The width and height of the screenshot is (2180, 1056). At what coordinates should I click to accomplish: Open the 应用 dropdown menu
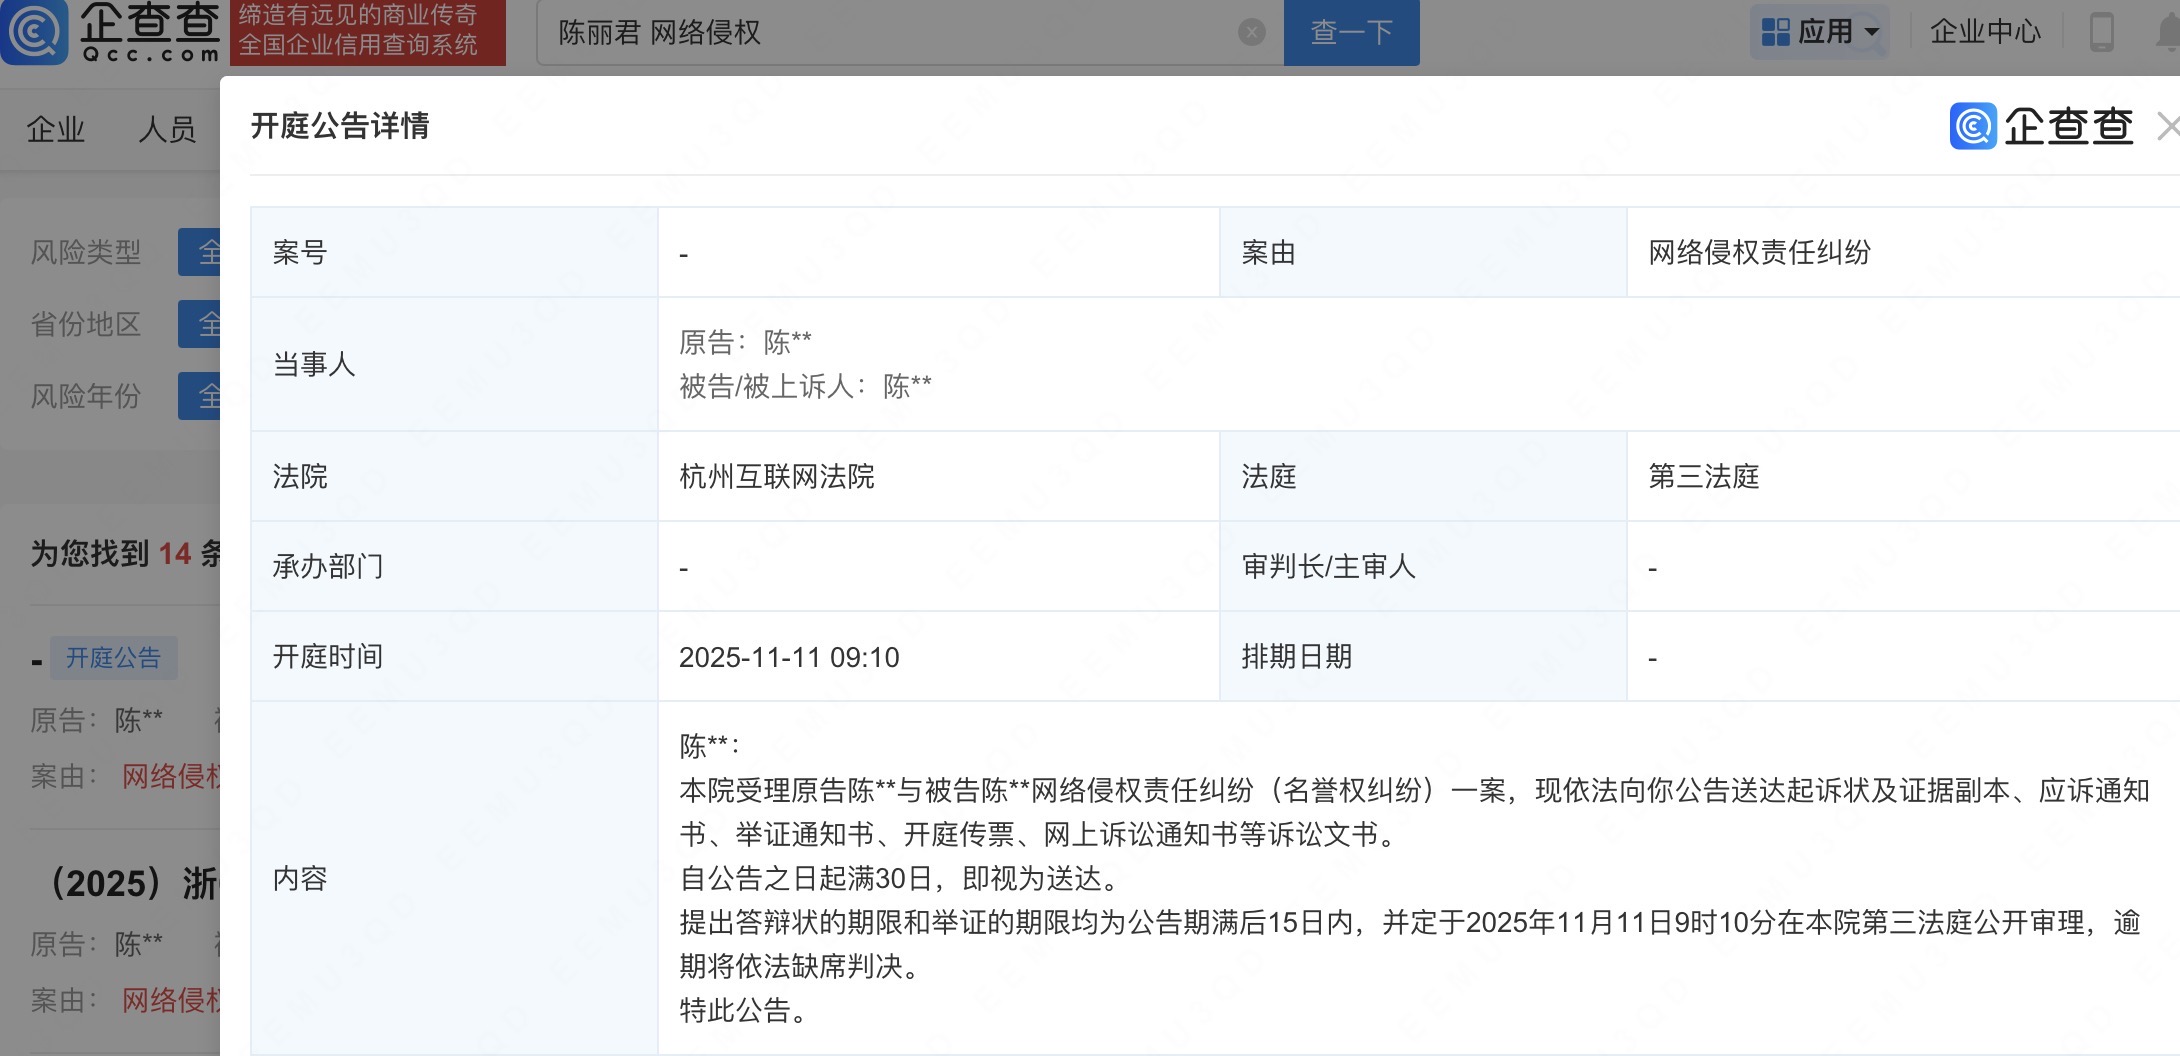(1827, 31)
